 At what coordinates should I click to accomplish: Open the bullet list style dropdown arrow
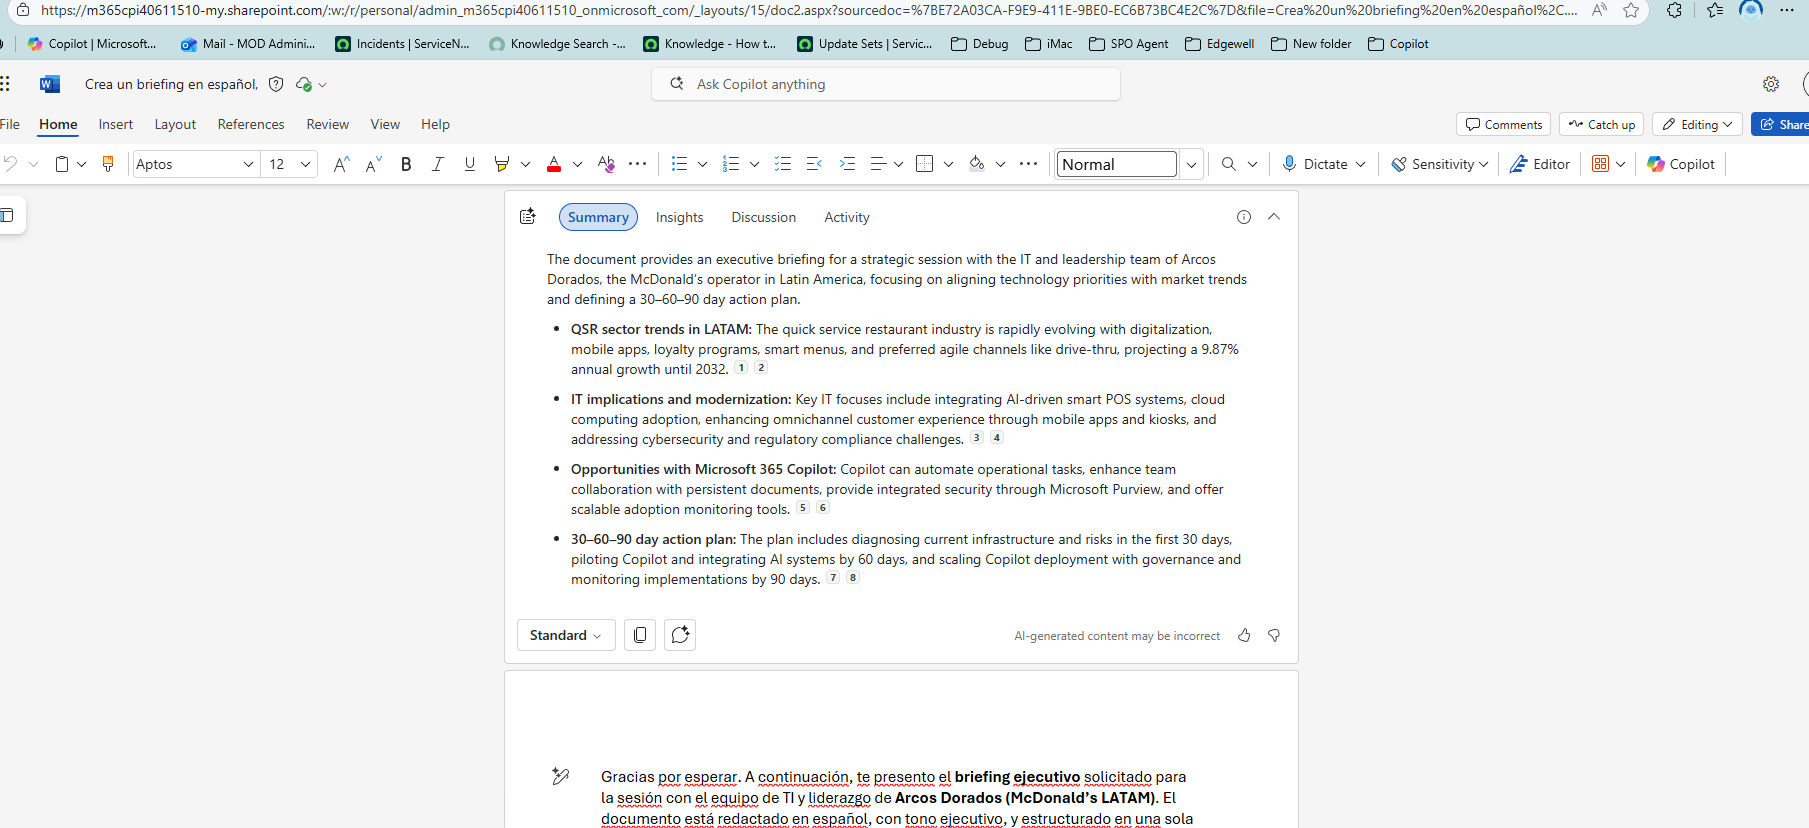pyautogui.click(x=702, y=164)
